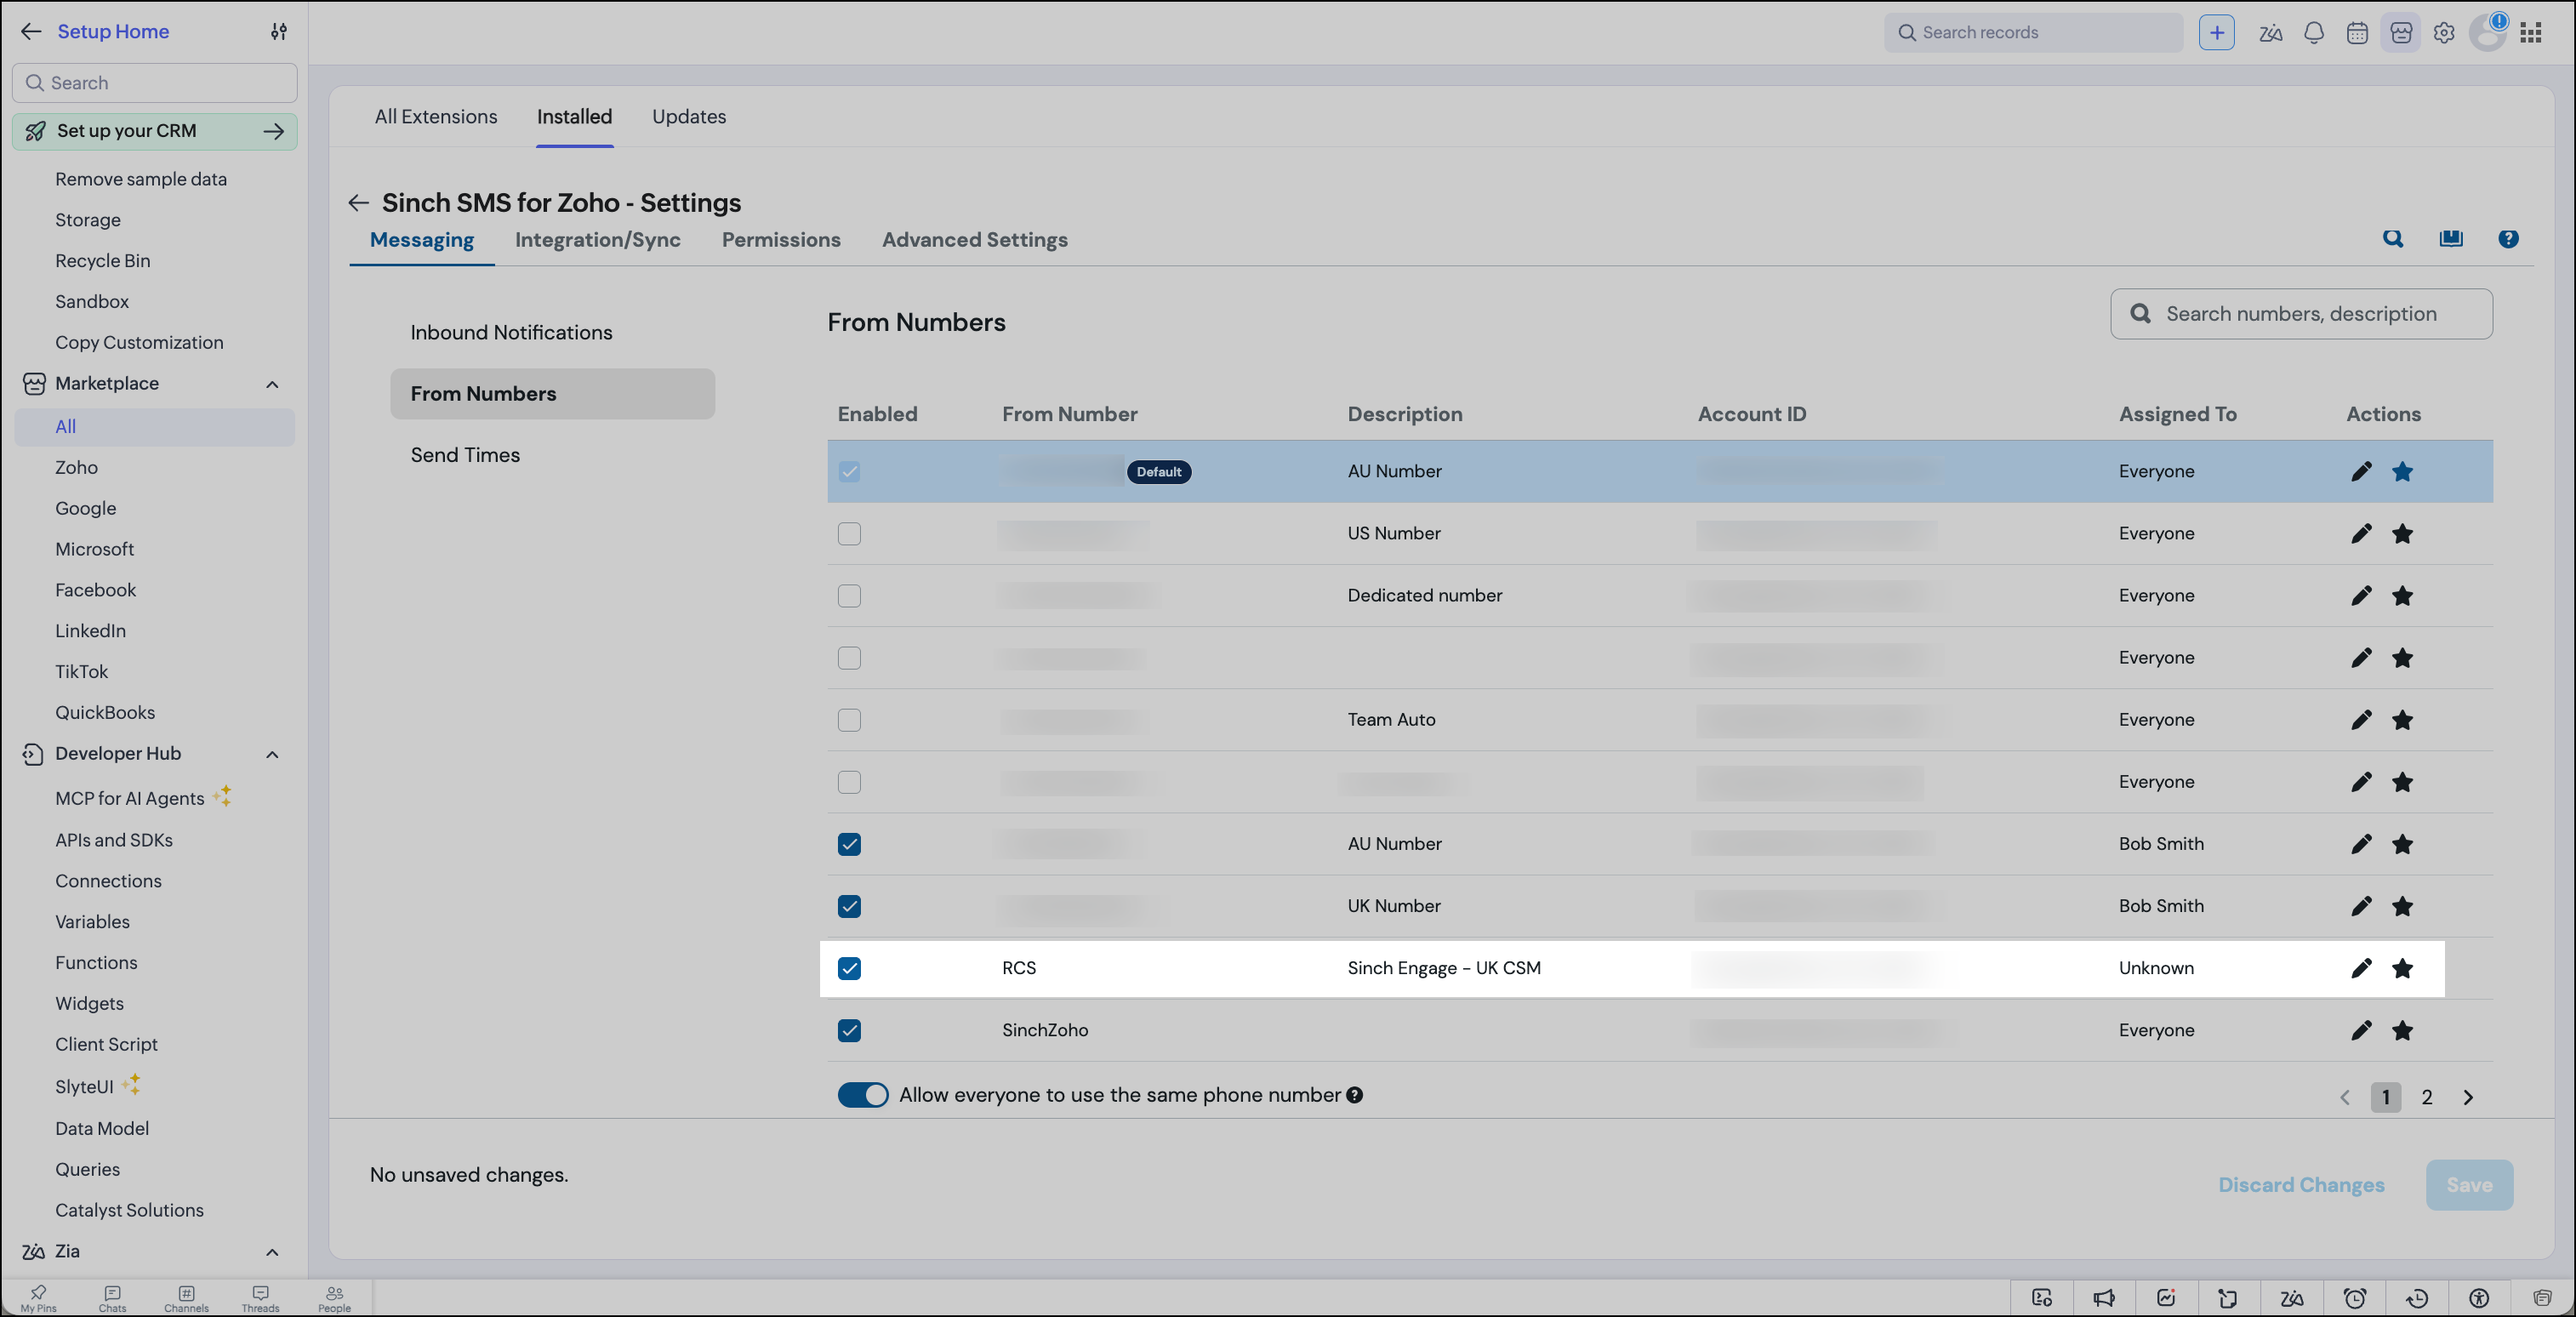2576x1317 pixels.
Task: Go to page 2 of numbers
Action: pyautogui.click(x=2426, y=1097)
